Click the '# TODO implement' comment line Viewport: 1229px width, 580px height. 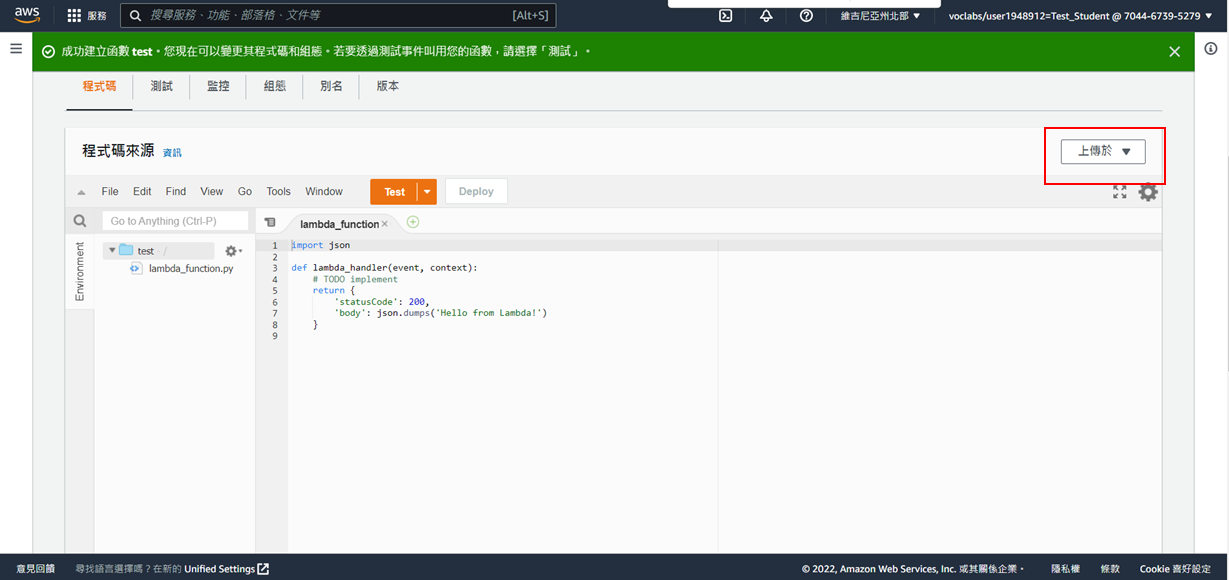pyautogui.click(x=355, y=279)
